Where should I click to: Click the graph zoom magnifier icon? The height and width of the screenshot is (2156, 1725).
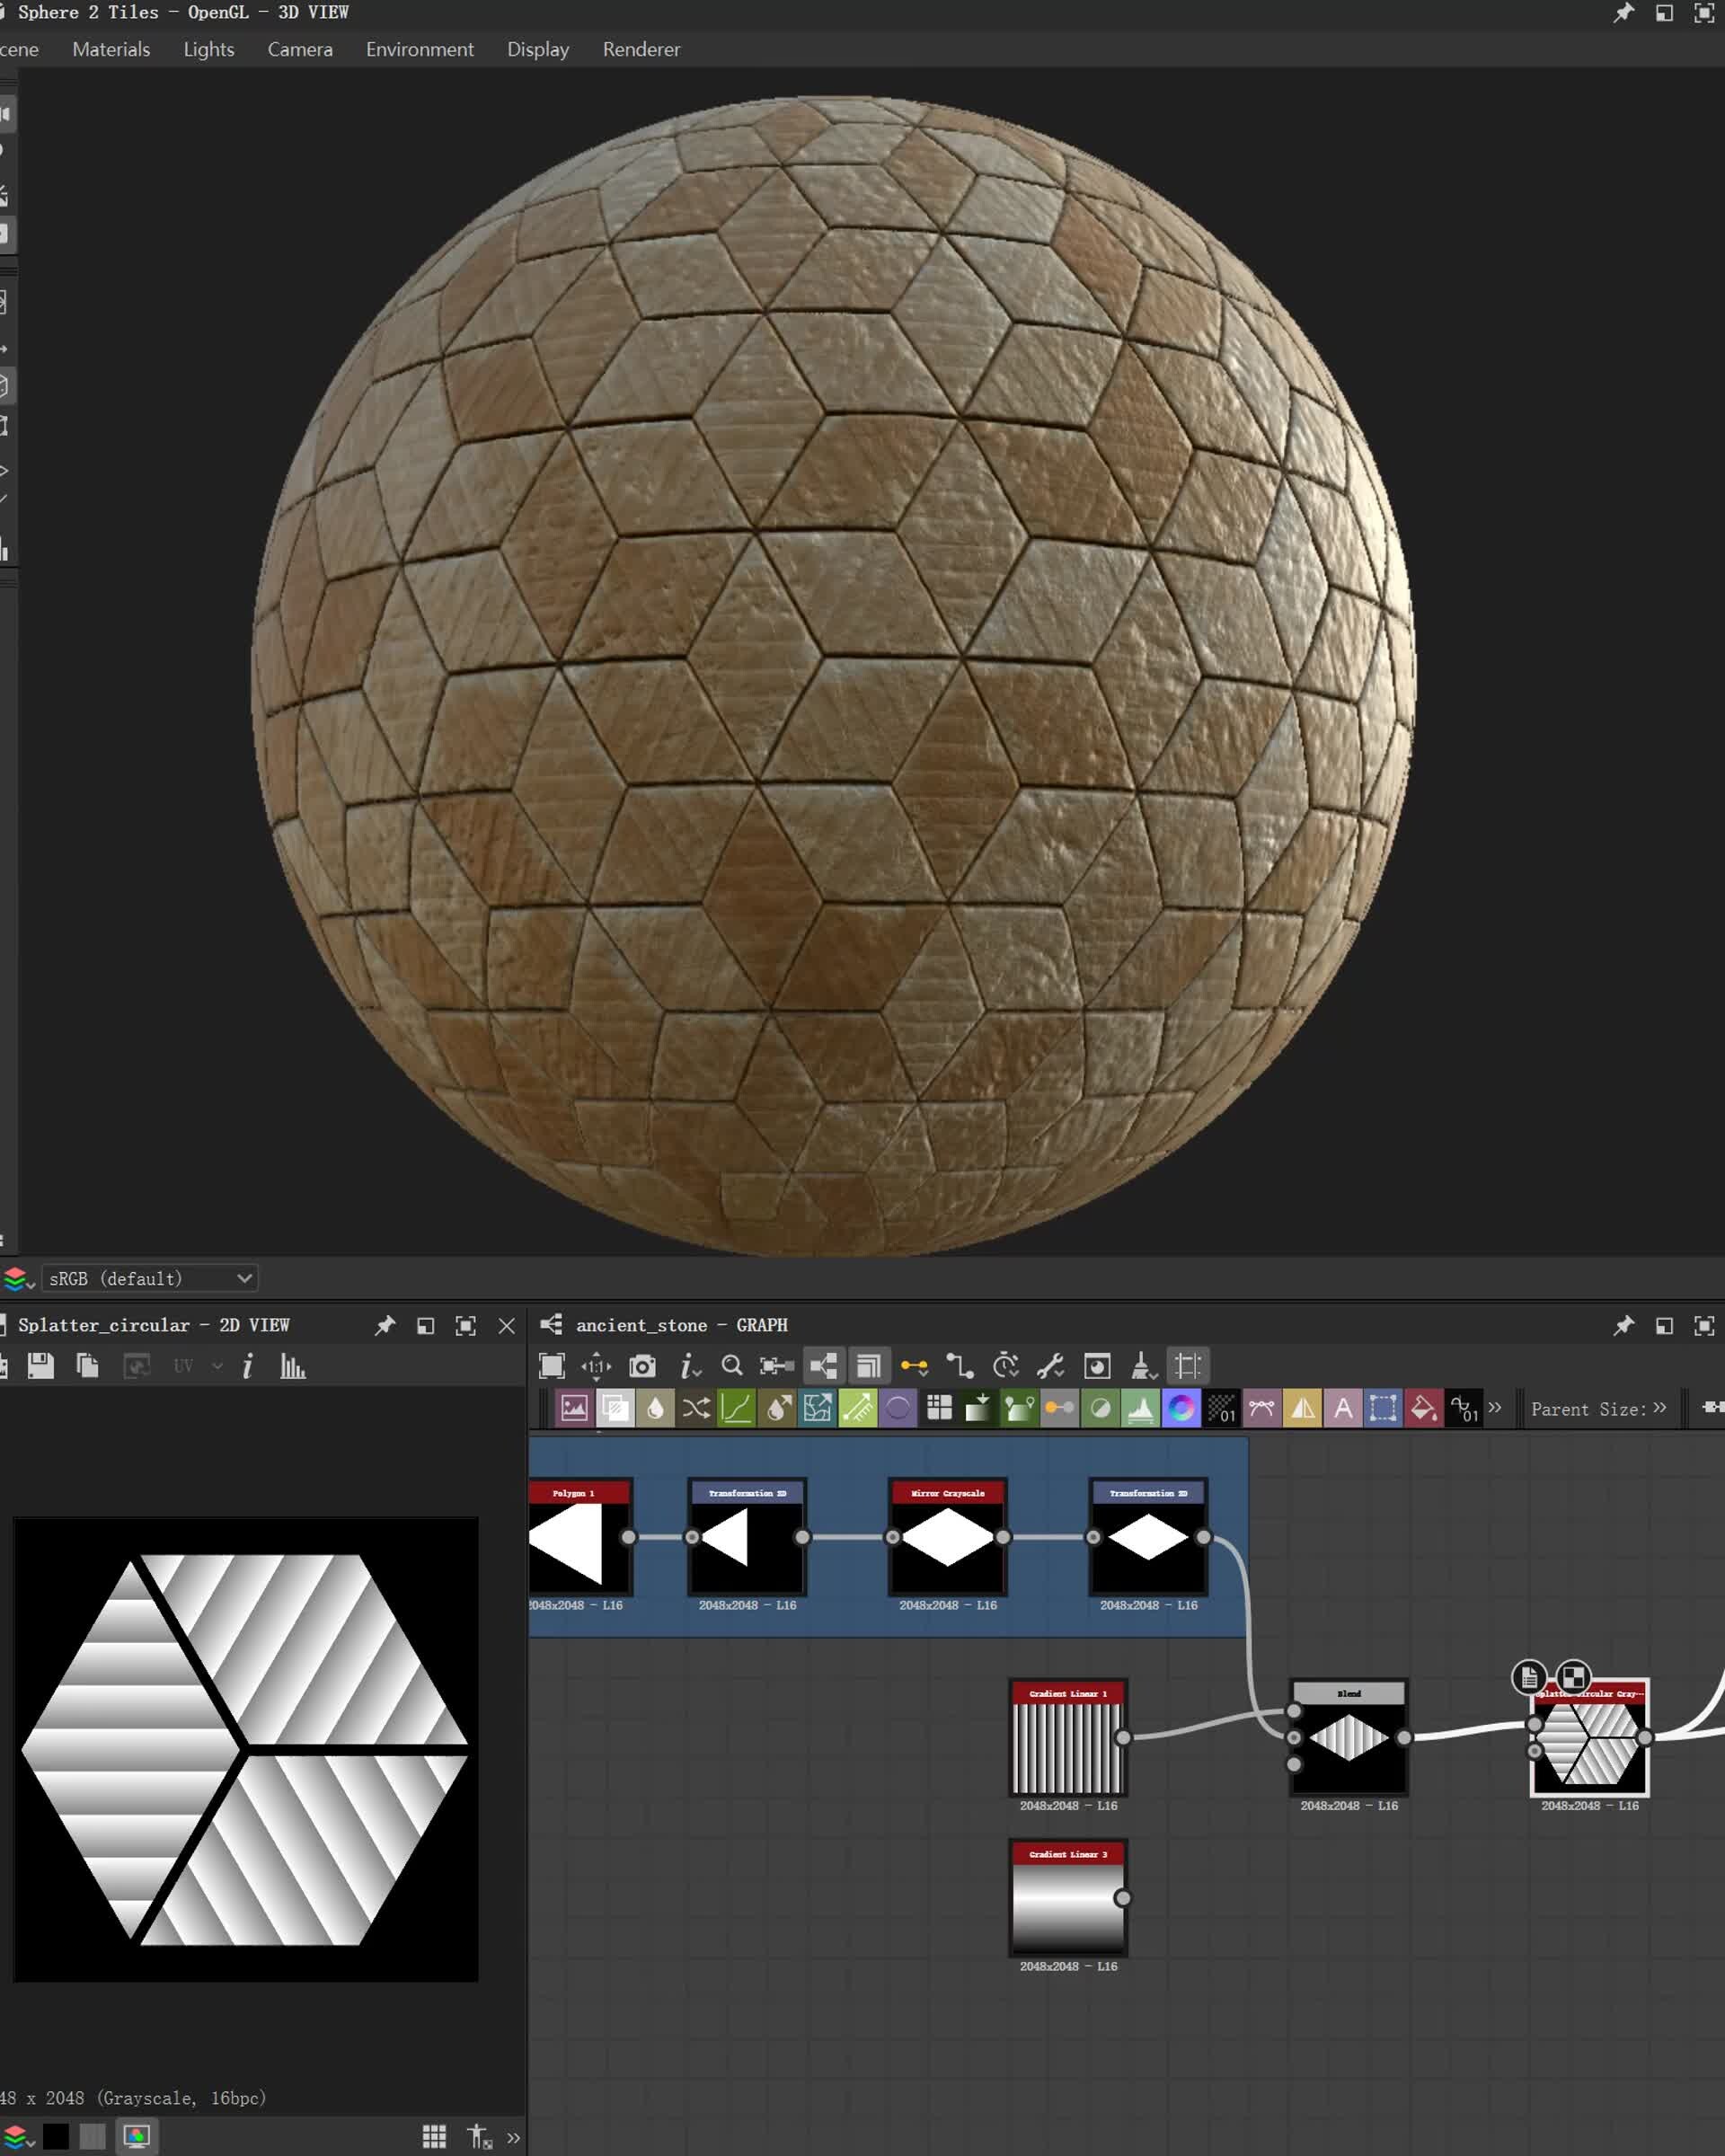[732, 1366]
